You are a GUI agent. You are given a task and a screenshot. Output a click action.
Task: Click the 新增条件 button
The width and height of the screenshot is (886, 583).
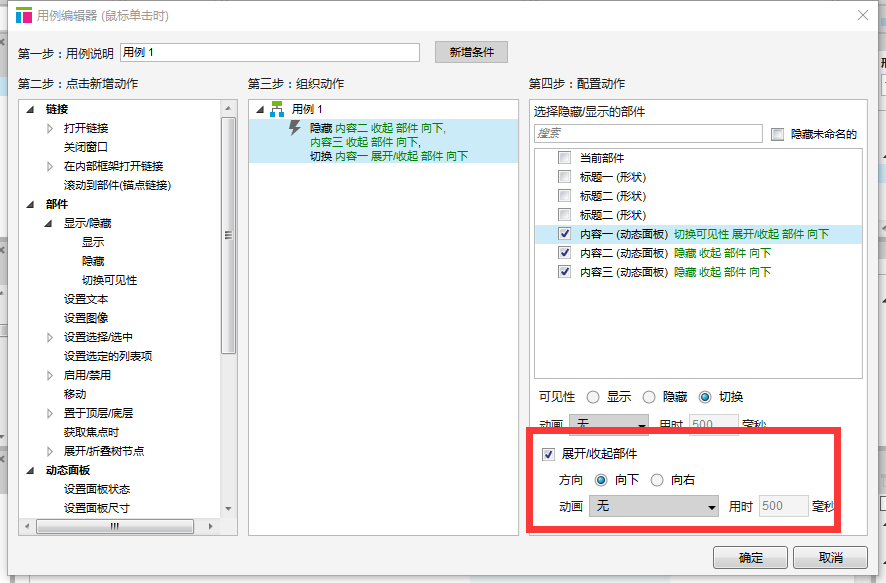pyautogui.click(x=471, y=52)
